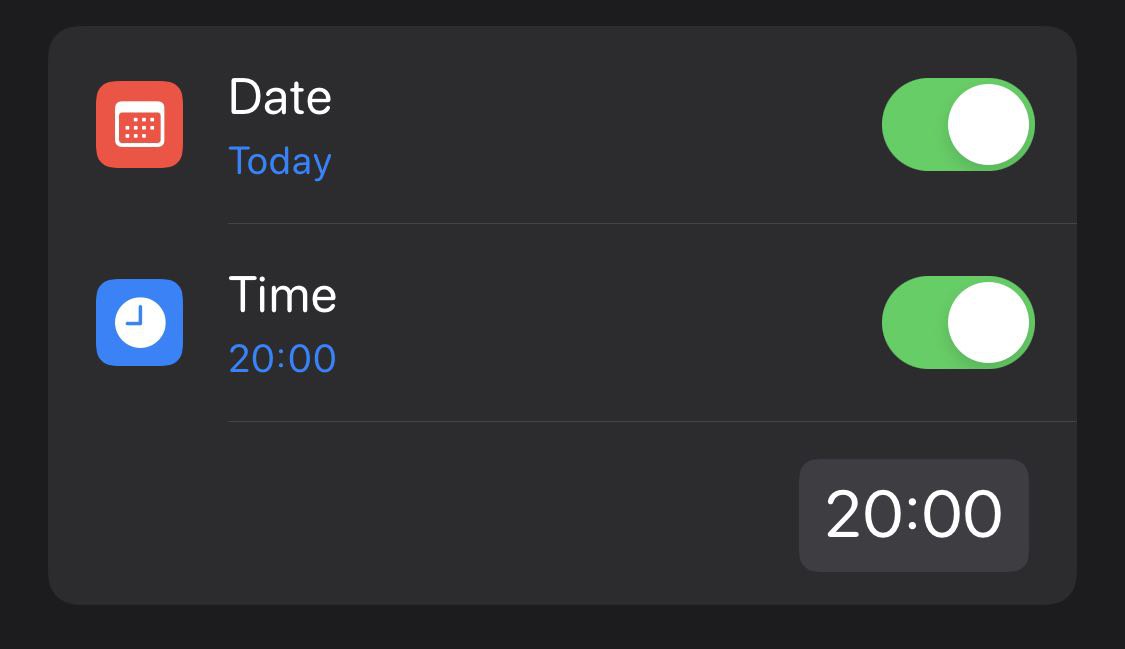Screen dimensions: 1125x649
Task: Open the 20:00 time picker button
Action: pyautogui.click(x=913, y=515)
